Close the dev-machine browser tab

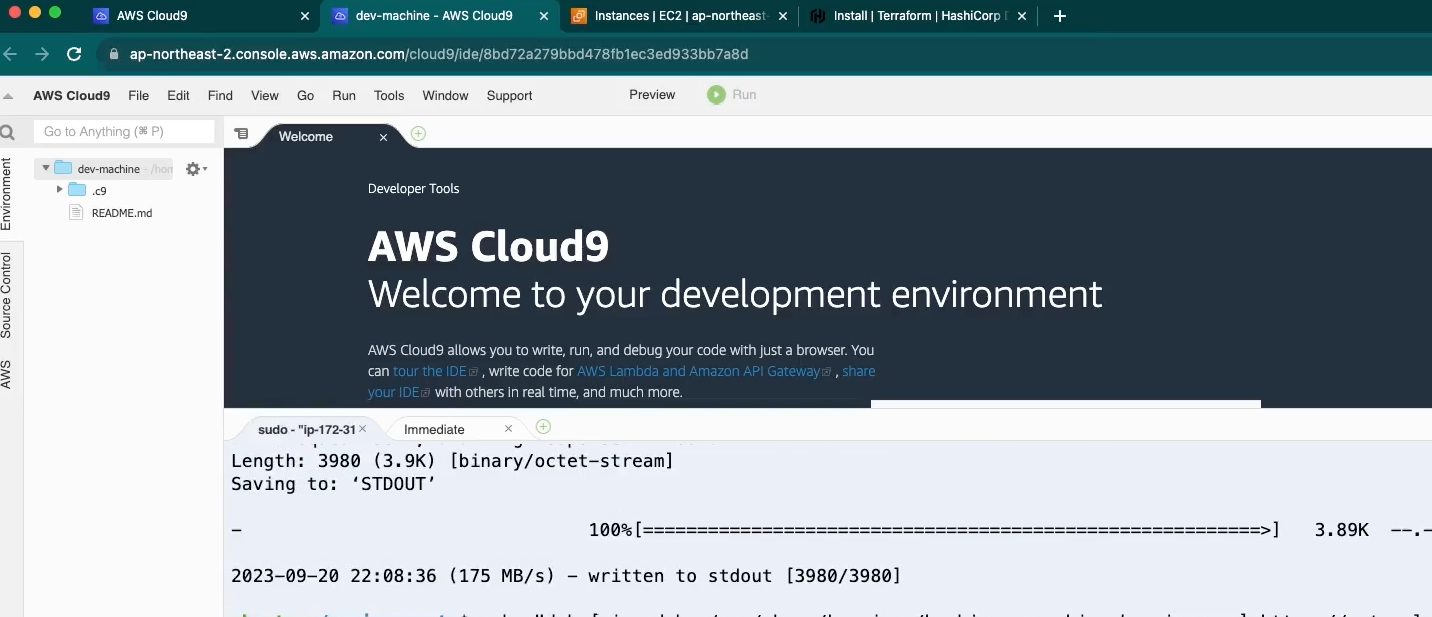point(544,16)
